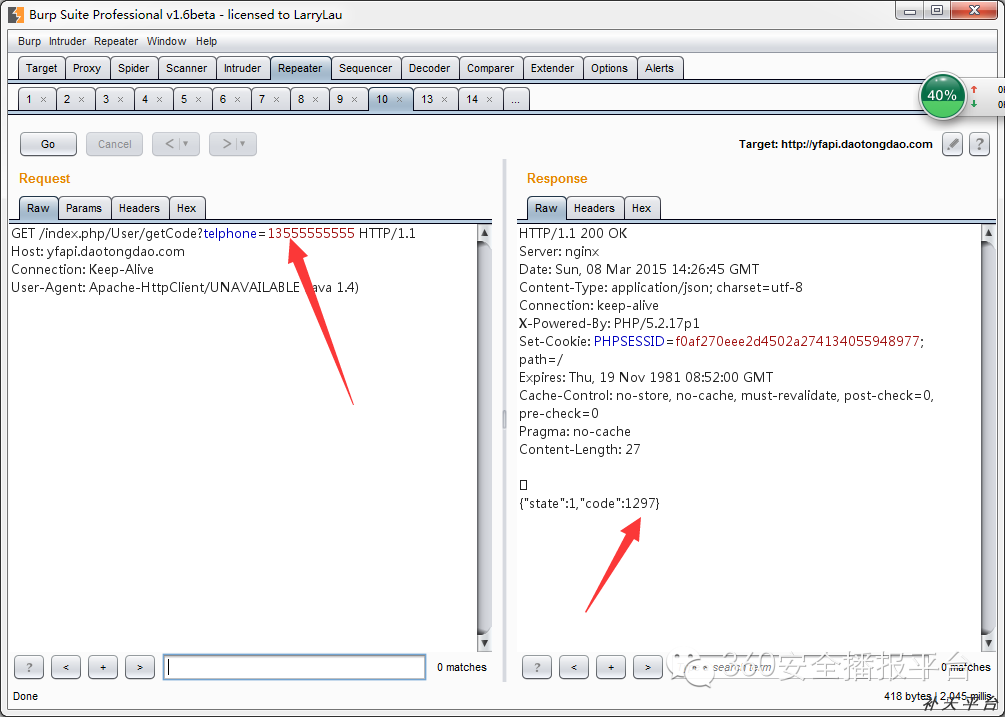
Task: Click the Burp Suite logo in title bar
Action: (16, 14)
